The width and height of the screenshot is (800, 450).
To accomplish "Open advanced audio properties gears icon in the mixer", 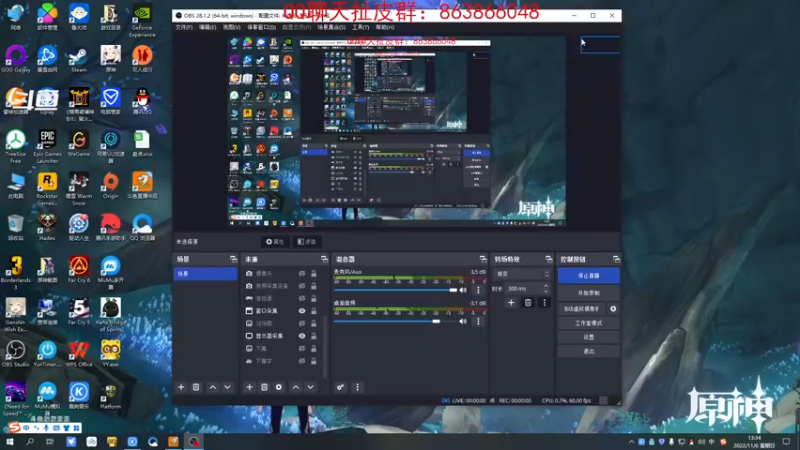I will pos(340,387).
